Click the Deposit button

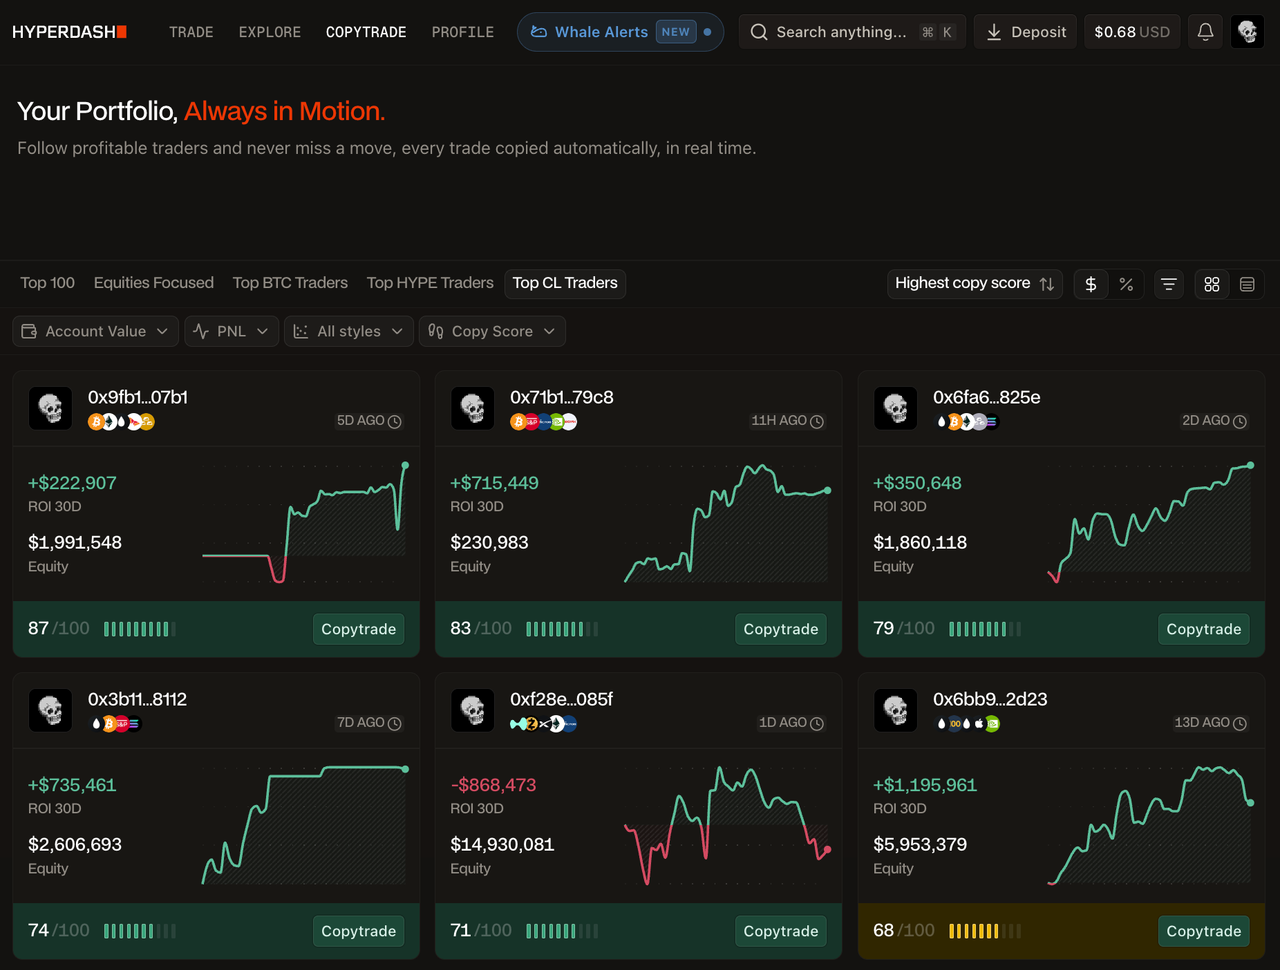(x=1026, y=32)
